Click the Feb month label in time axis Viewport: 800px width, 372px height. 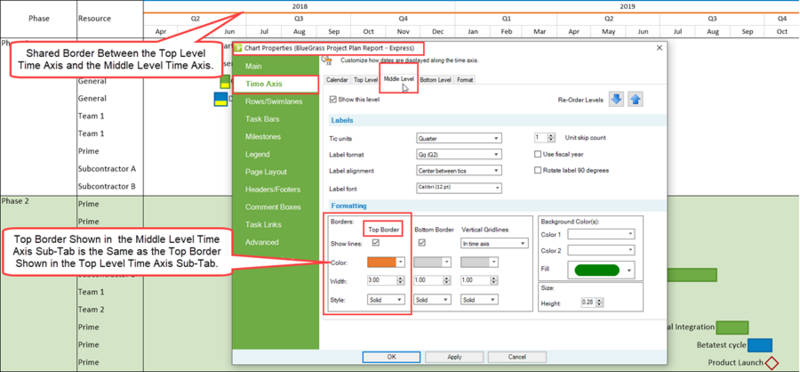tap(506, 31)
